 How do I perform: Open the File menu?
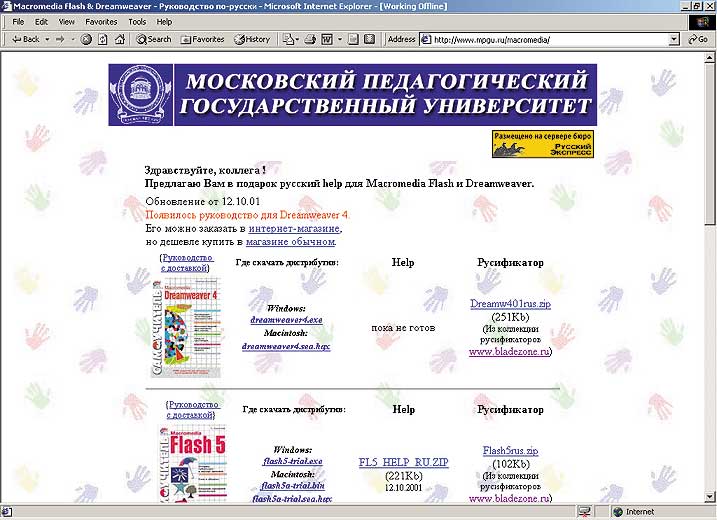pyautogui.click(x=18, y=21)
